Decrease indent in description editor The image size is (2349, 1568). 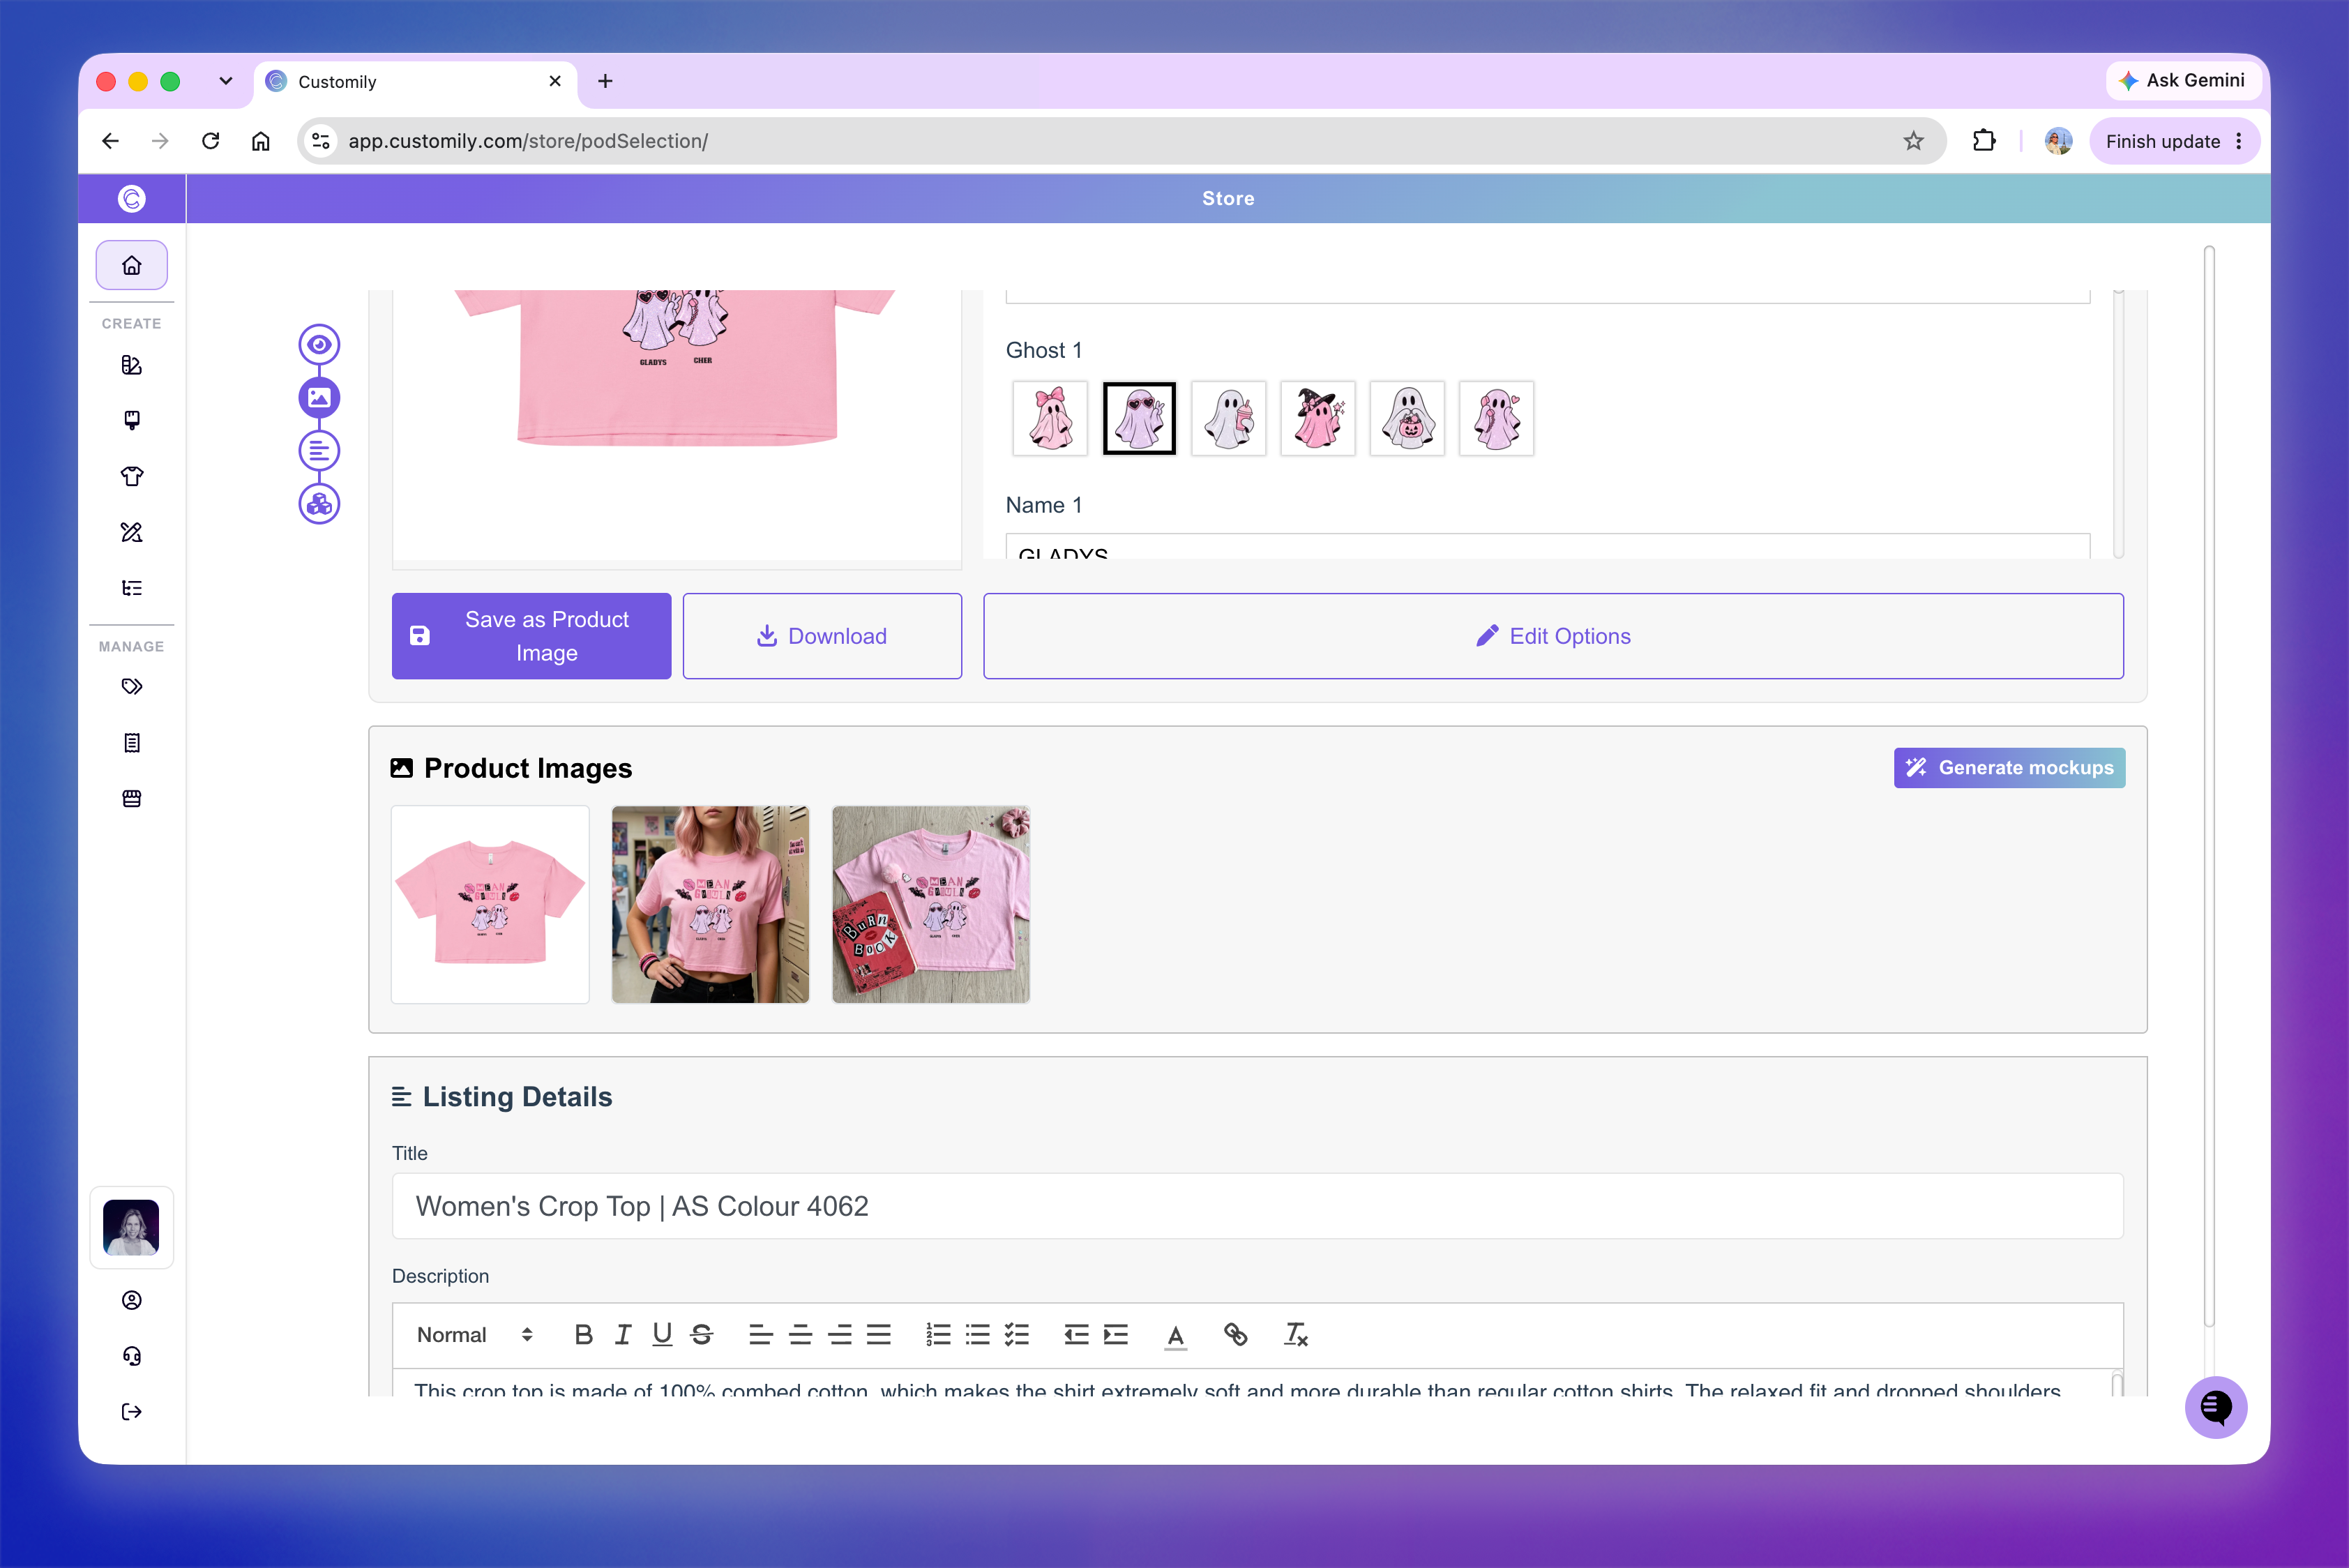(1076, 1335)
